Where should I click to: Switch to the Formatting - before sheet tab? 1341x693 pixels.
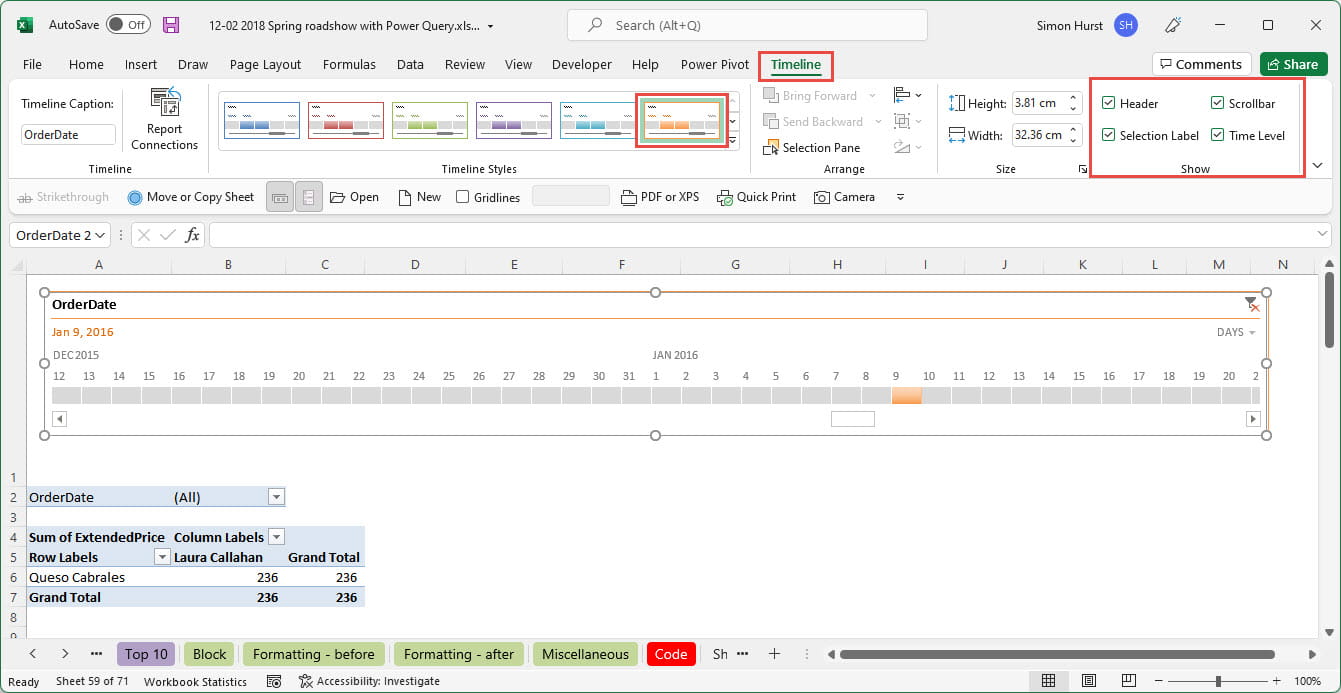[x=313, y=654]
